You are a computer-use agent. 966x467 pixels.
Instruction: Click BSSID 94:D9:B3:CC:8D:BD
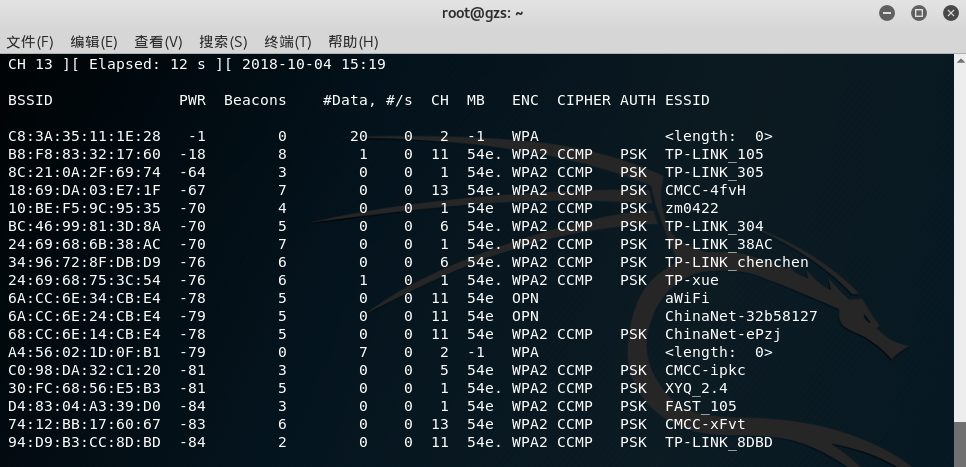click(x=84, y=442)
